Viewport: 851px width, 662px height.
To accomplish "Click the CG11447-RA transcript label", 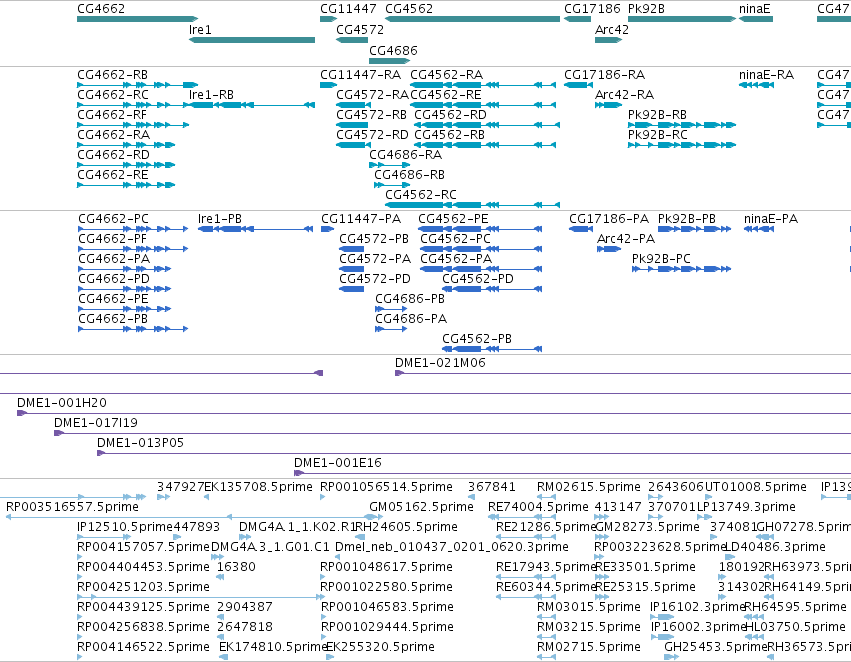I will pyautogui.click(x=360, y=74).
